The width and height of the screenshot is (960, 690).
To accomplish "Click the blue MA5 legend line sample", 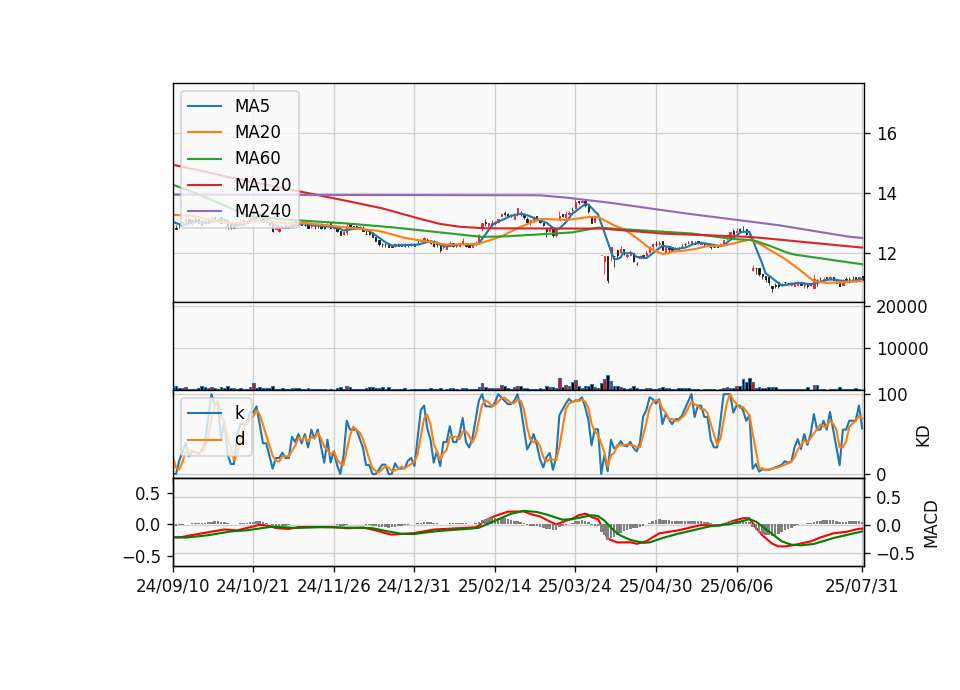I will [204, 106].
